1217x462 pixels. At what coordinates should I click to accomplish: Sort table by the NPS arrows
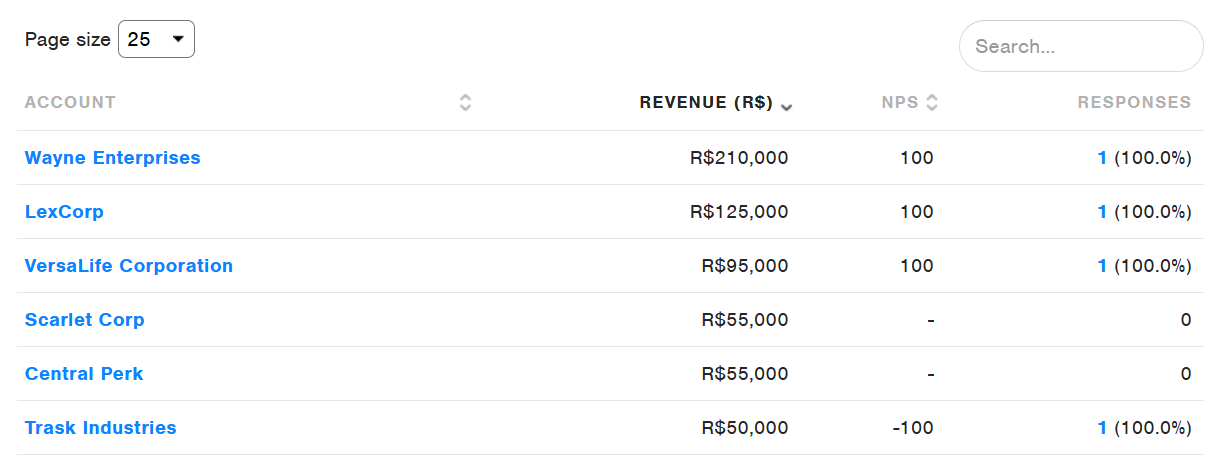932,103
